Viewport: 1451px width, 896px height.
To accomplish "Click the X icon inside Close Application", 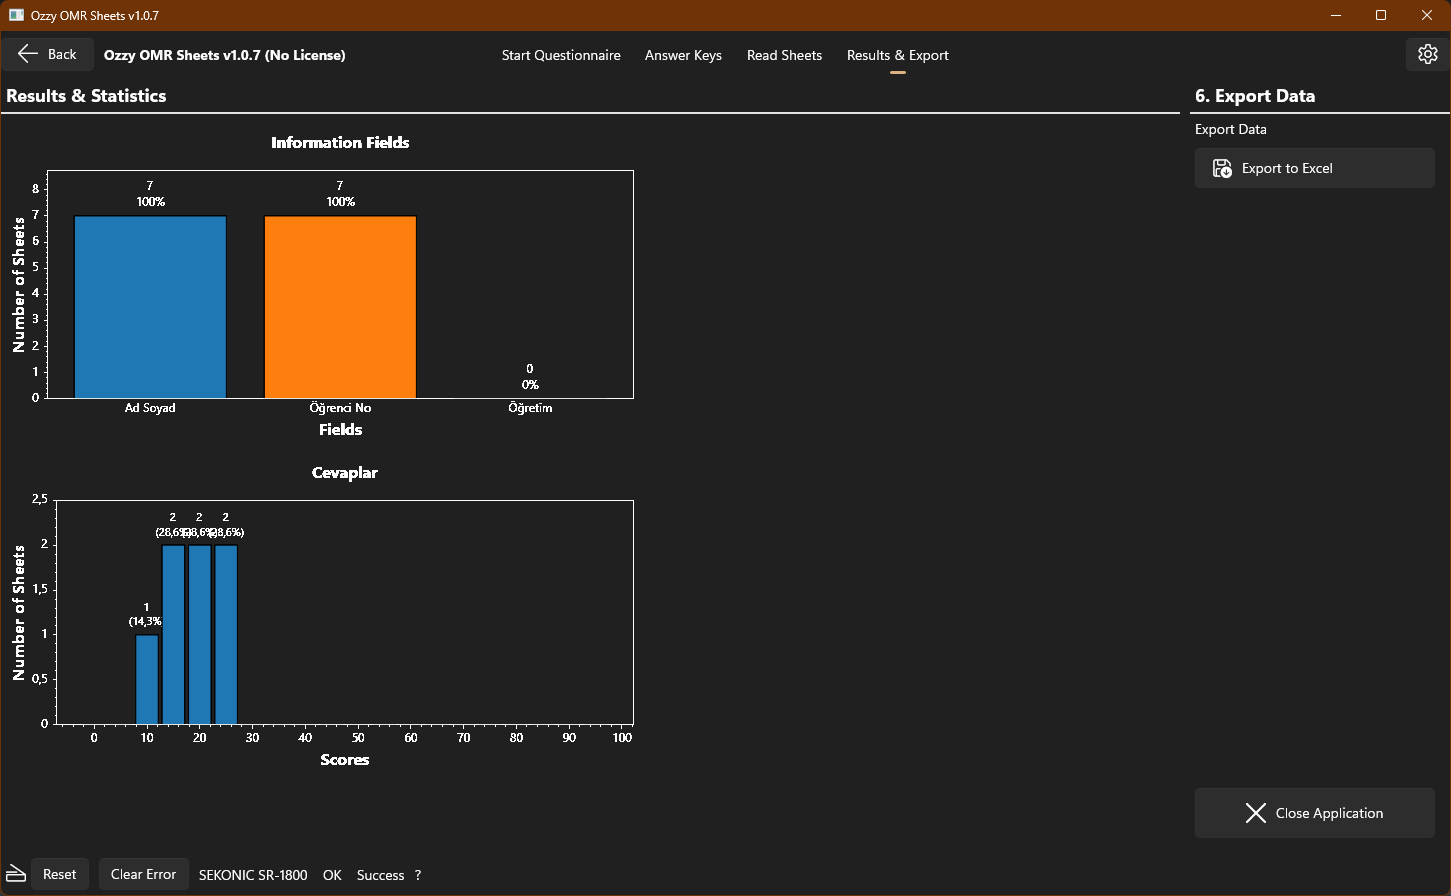I will pyautogui.click(x=1256, y=813).
